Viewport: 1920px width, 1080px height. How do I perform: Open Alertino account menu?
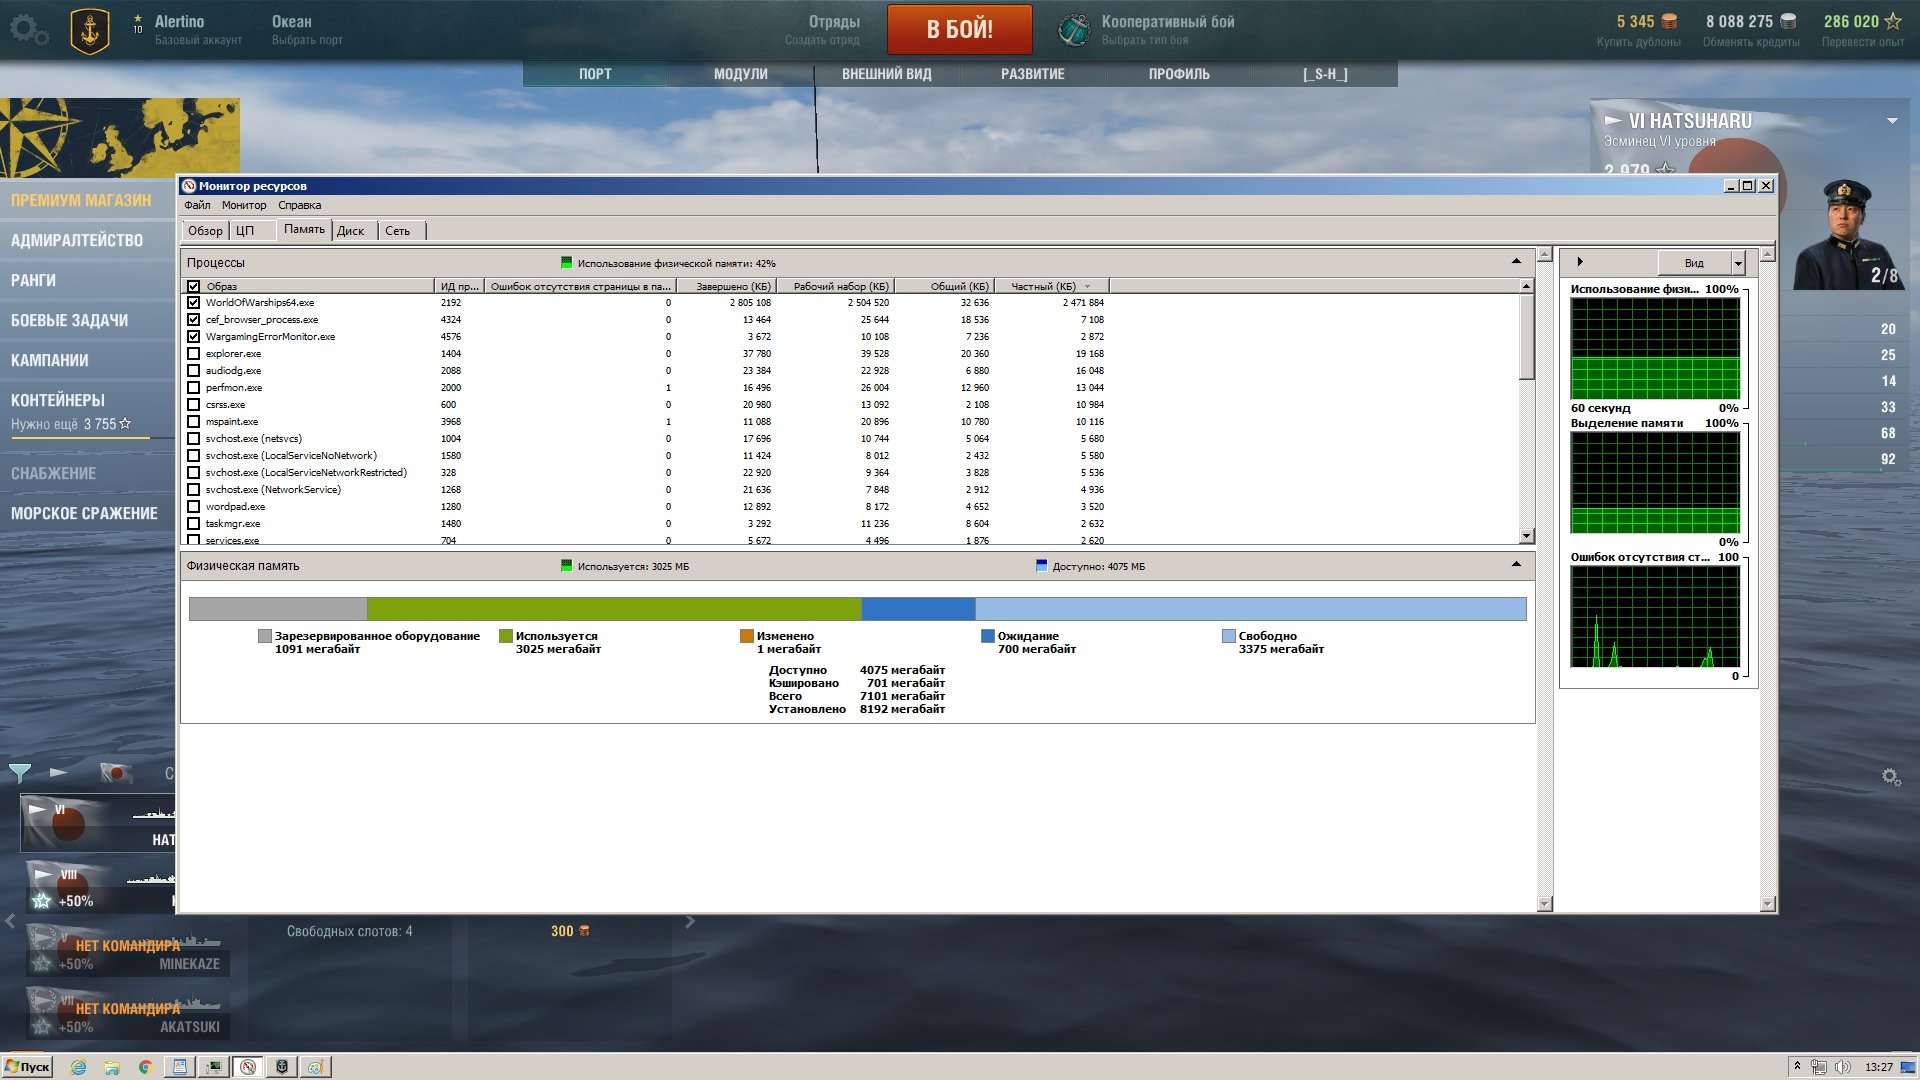click(x=198, y=30)
